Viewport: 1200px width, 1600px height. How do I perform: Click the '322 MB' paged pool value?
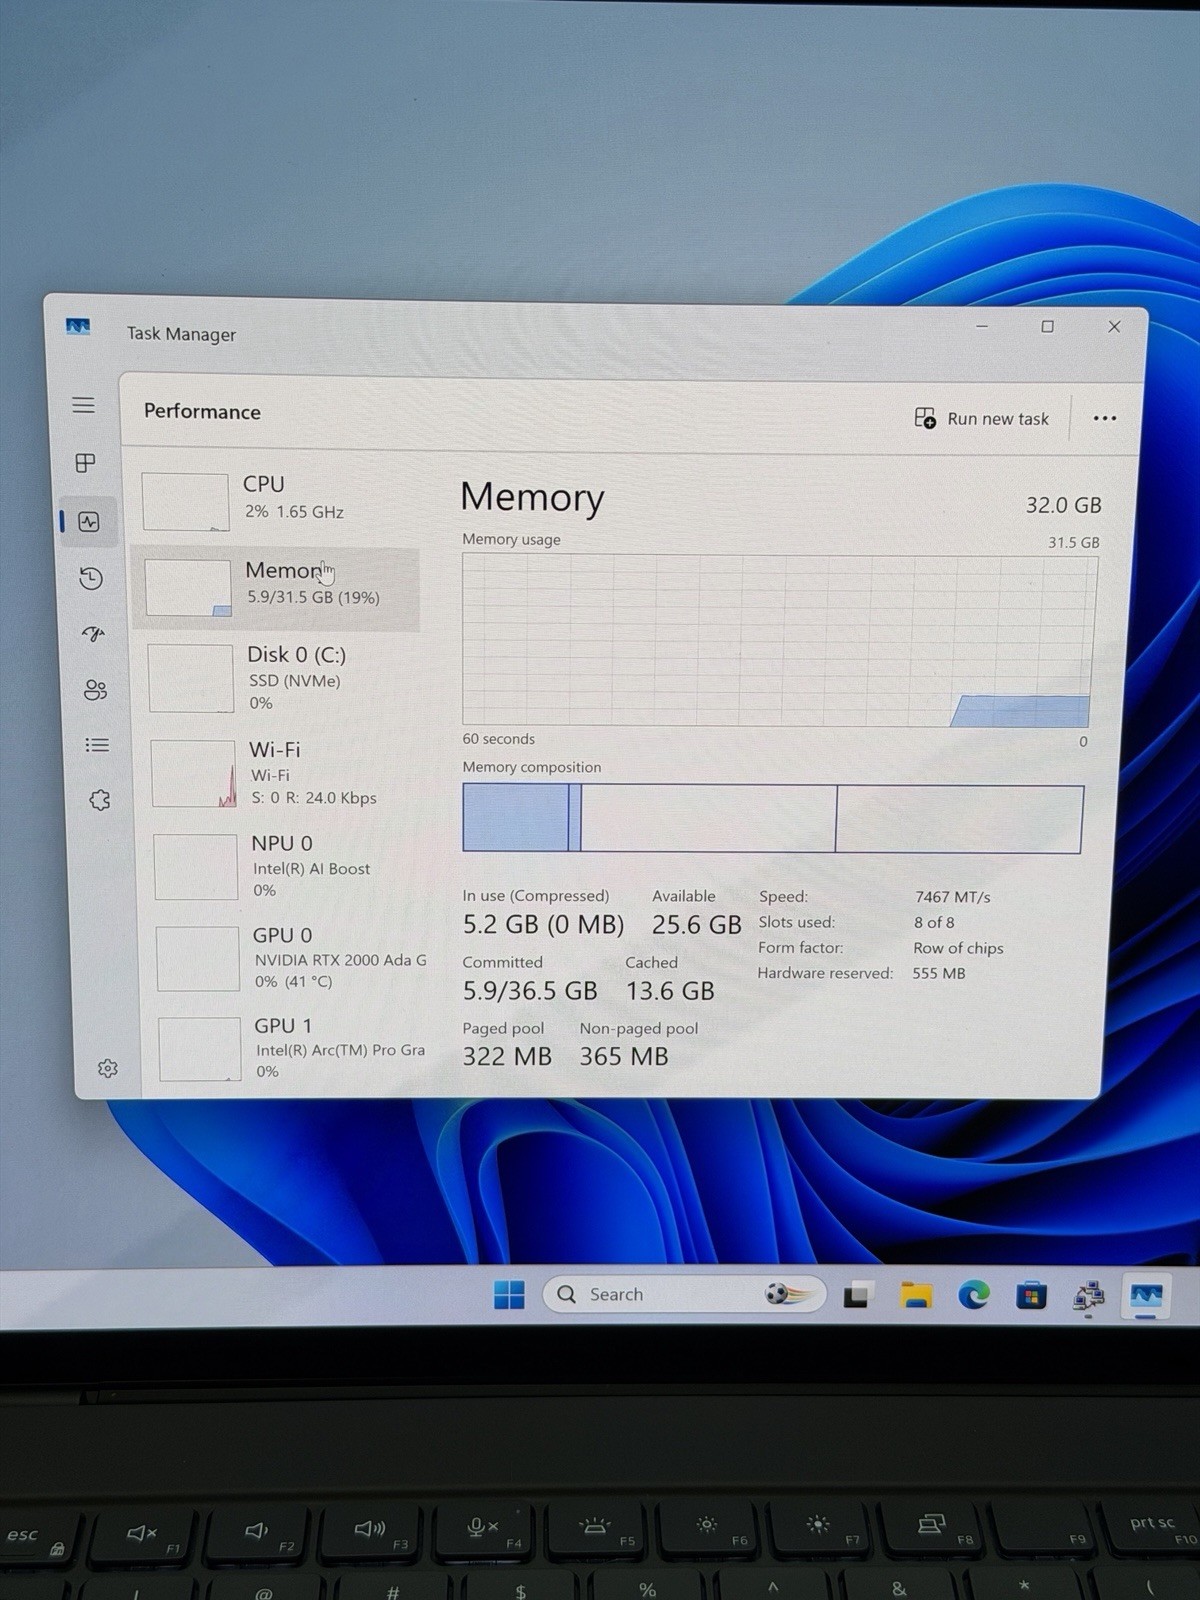[507, 1056]
